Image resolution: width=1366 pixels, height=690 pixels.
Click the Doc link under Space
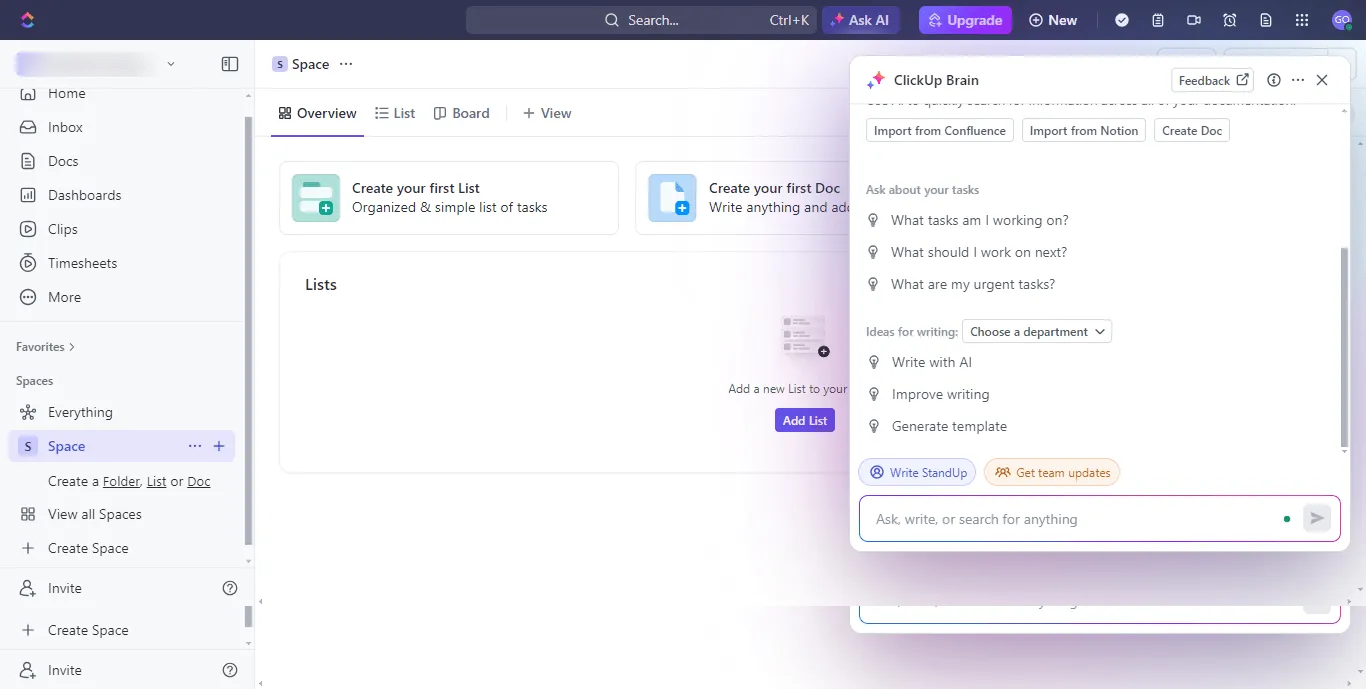pos(199,481)
